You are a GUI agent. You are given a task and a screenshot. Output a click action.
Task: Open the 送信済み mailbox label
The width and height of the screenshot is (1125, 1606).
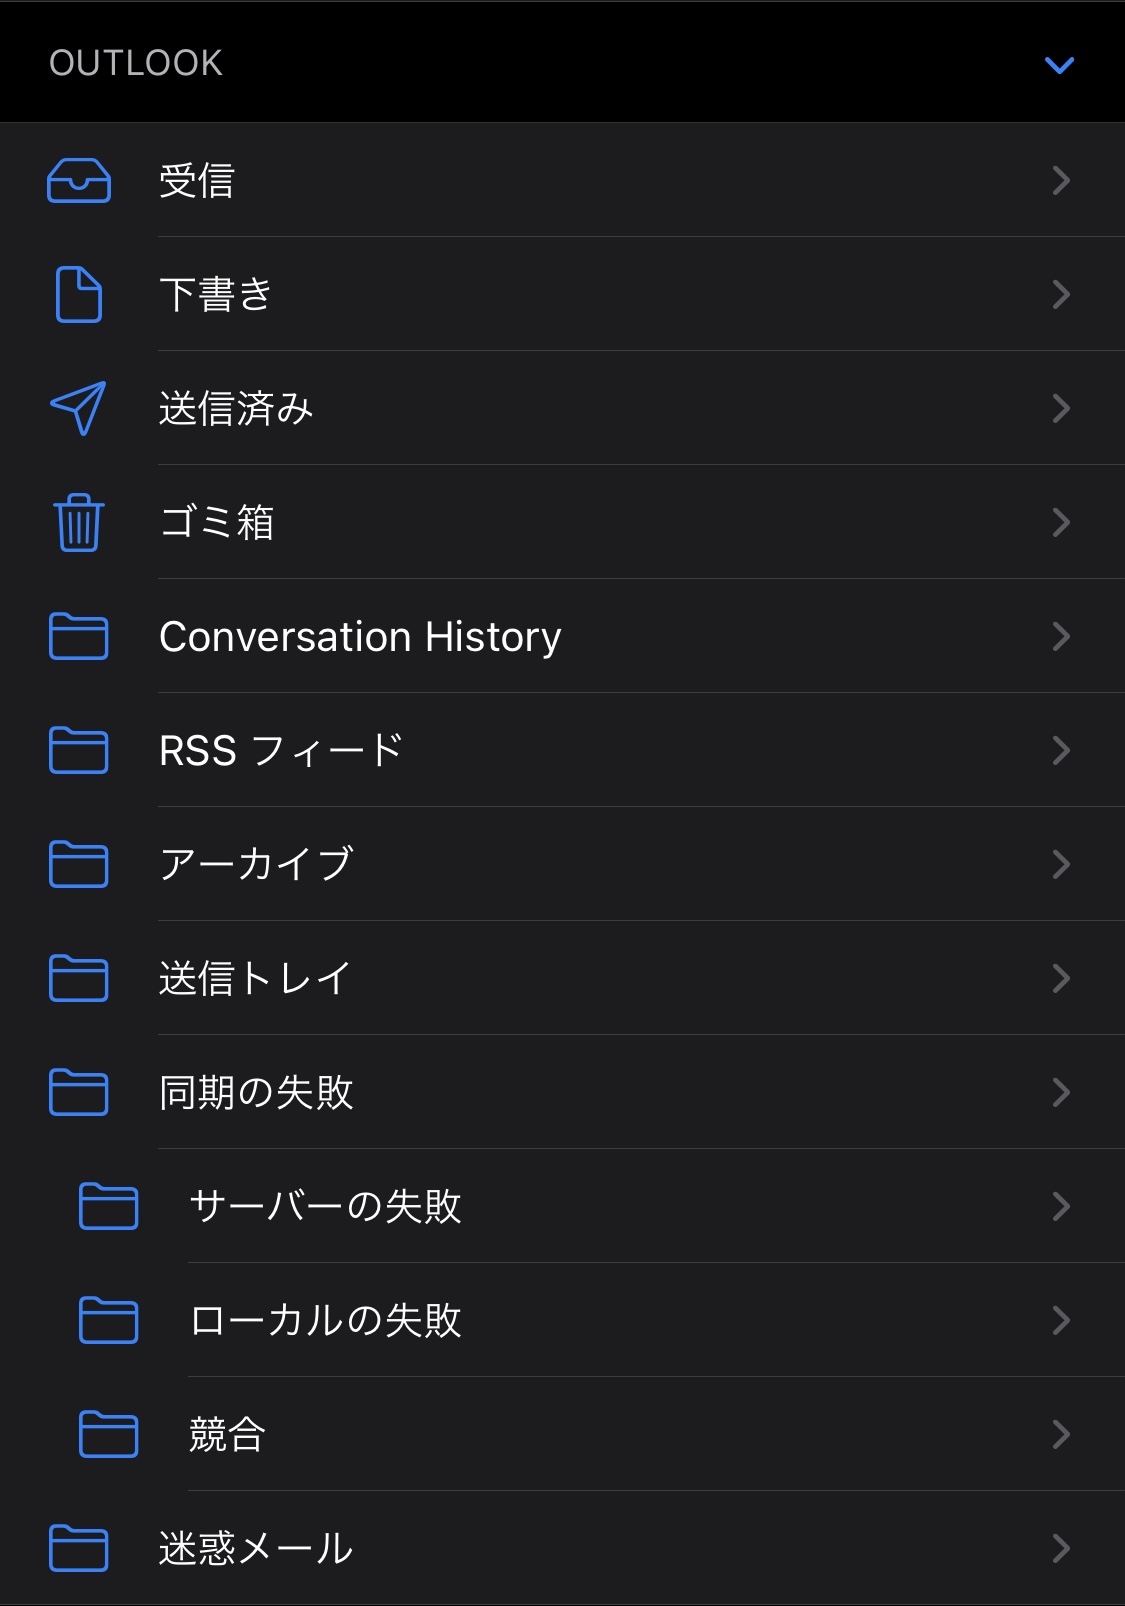coord(236,409)
